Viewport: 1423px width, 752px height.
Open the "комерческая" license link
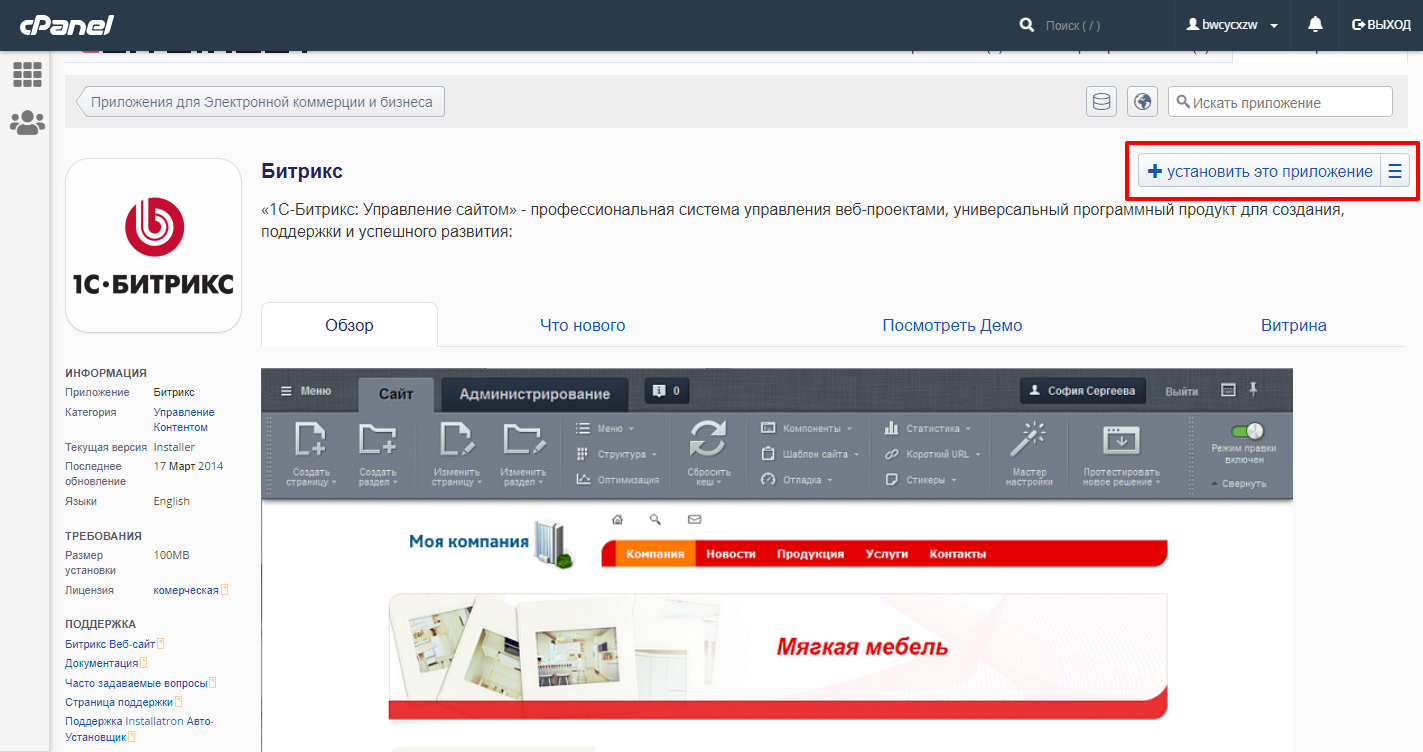click(186, 590)
